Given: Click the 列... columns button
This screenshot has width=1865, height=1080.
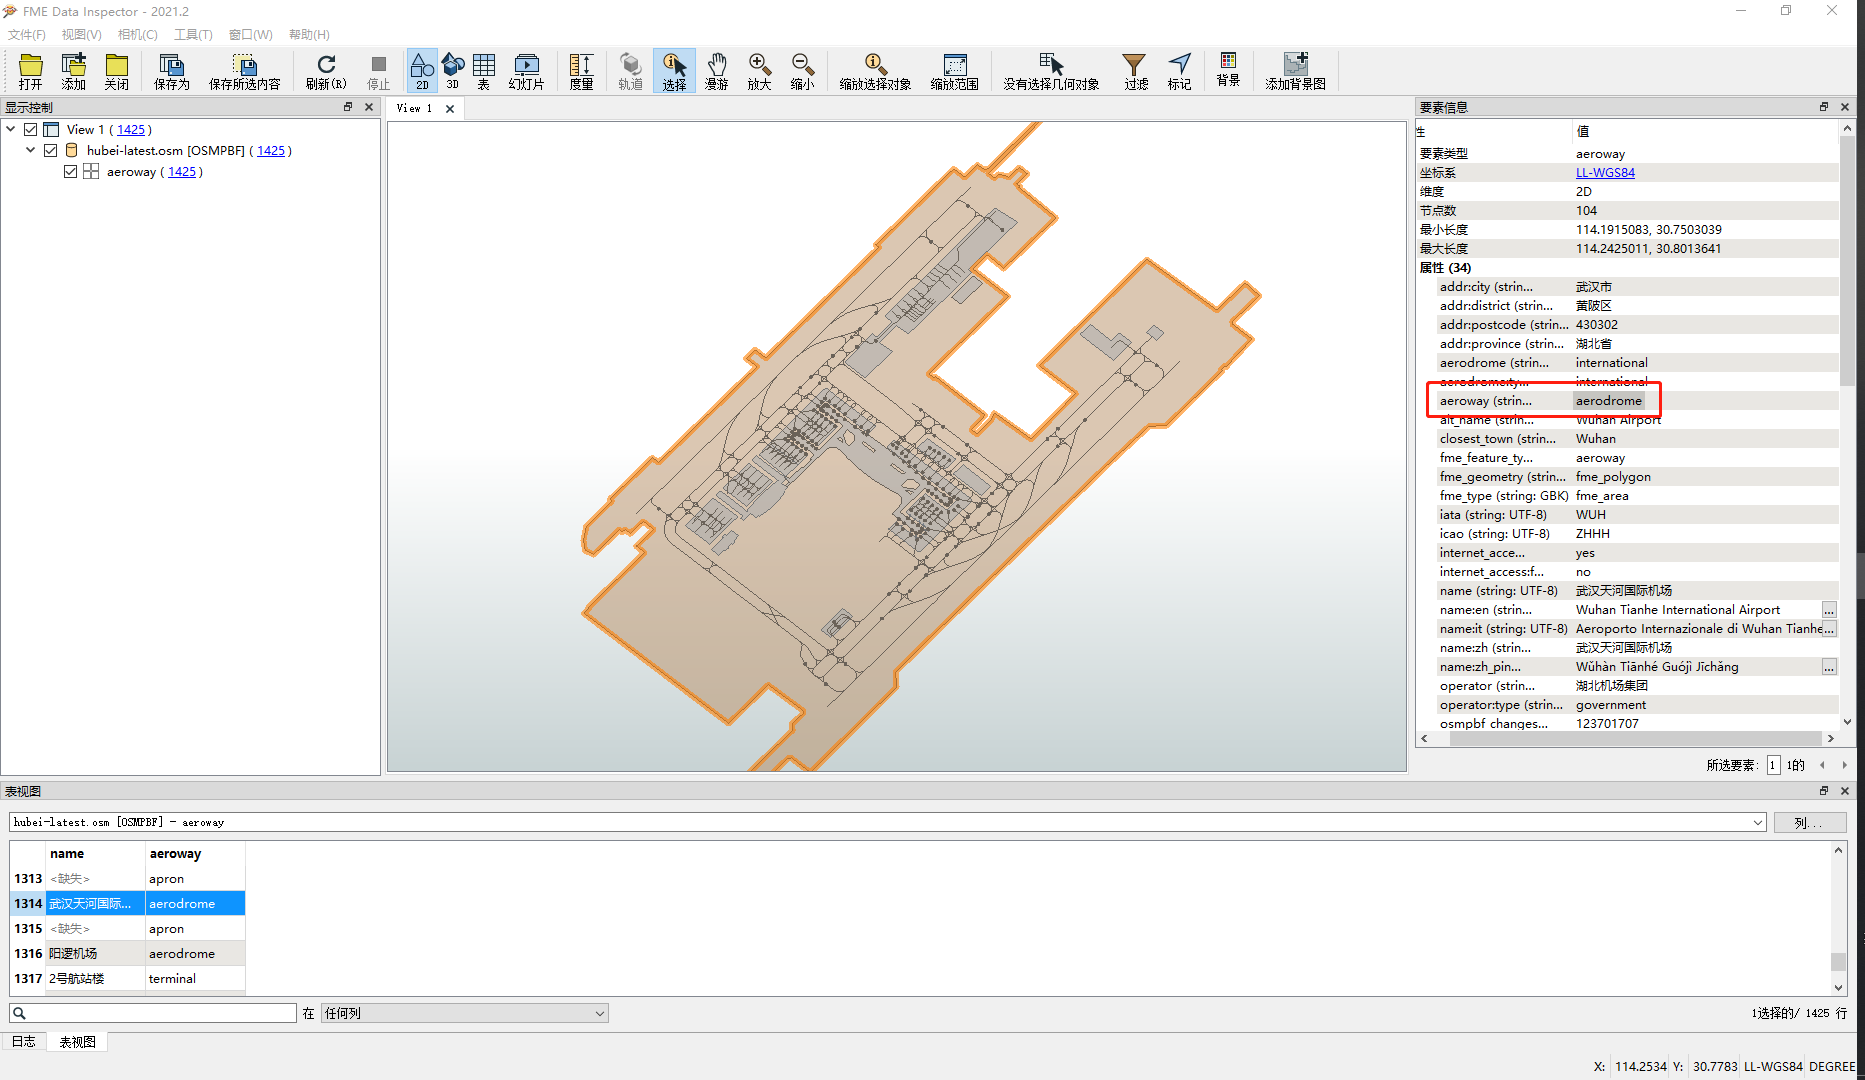Looking at the screenshot, I should [1810, 823].
